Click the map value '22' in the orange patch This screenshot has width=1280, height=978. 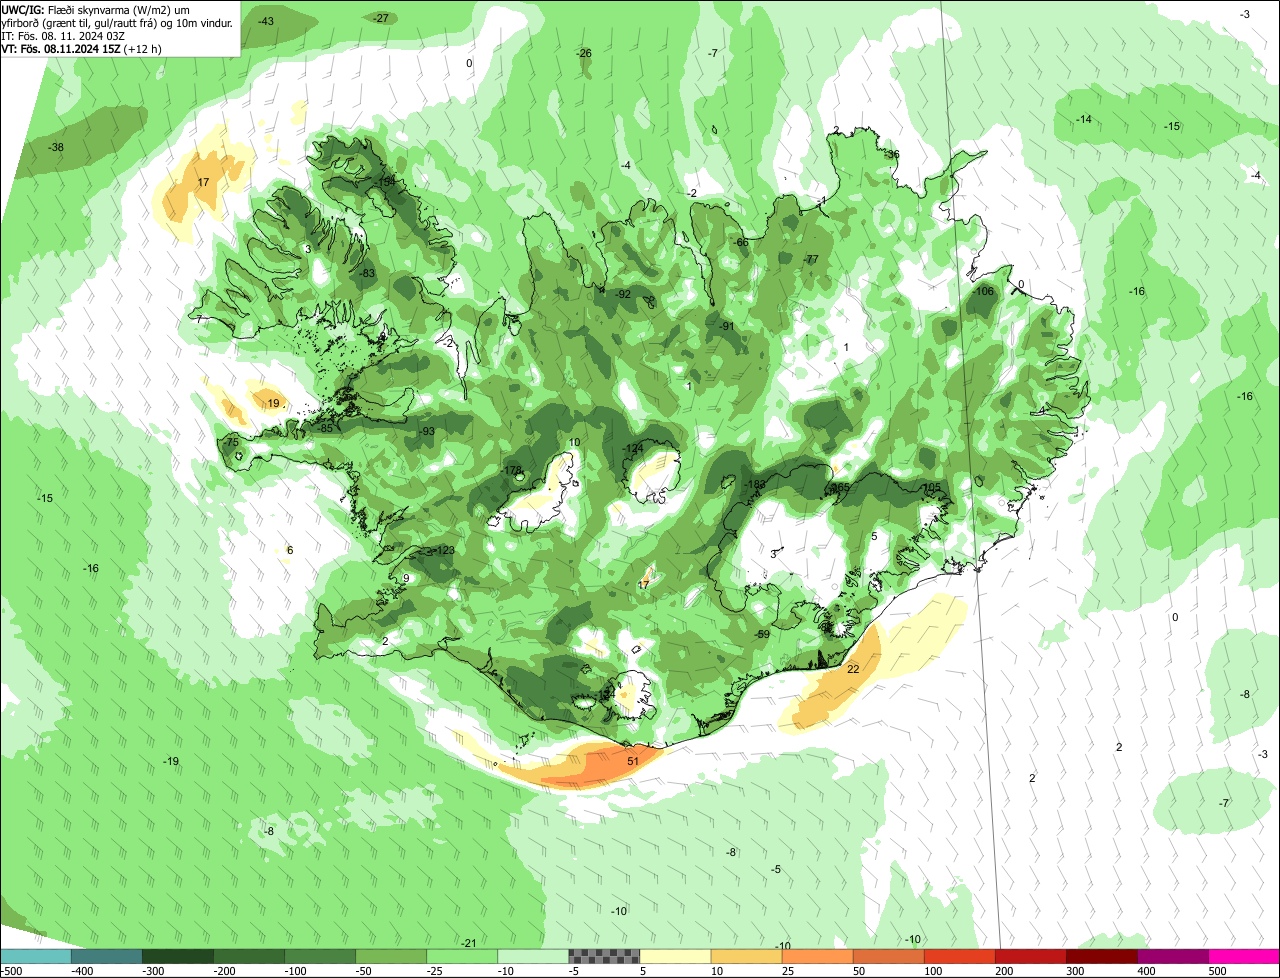(853, 669)
